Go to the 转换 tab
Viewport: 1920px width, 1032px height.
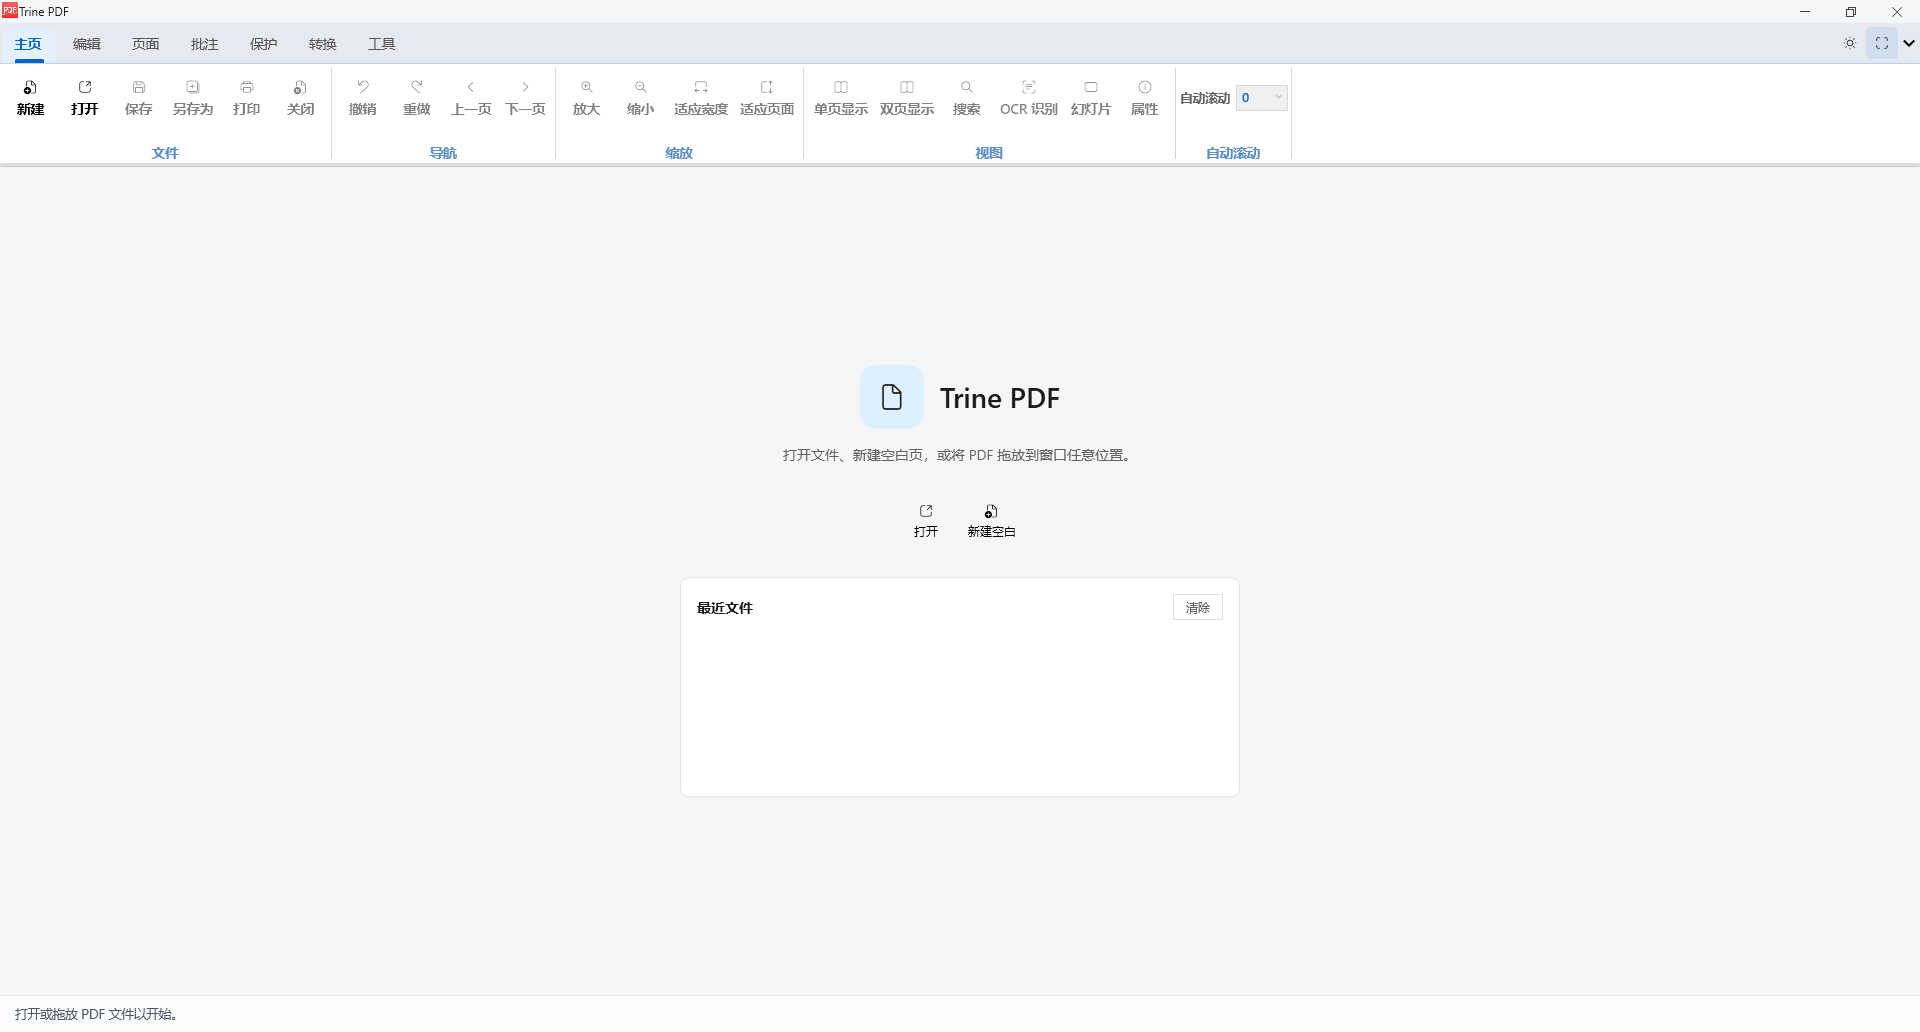coord(323,44)
